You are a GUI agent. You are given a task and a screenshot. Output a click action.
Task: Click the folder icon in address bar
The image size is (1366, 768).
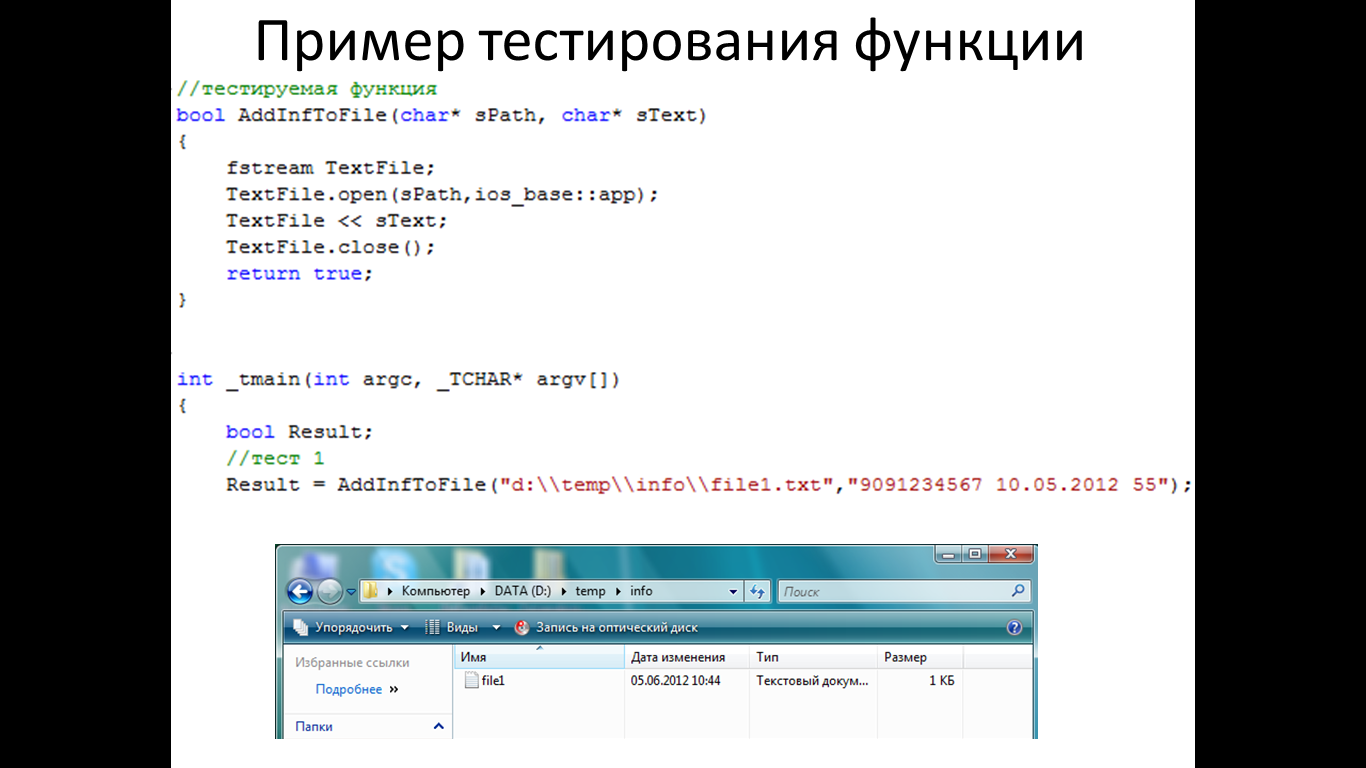point(370,591)
